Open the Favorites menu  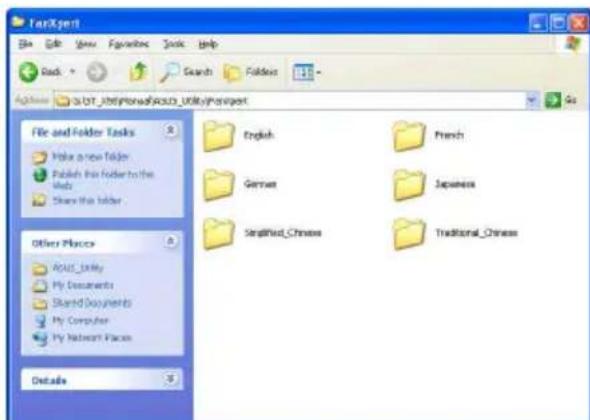(129, 44)
